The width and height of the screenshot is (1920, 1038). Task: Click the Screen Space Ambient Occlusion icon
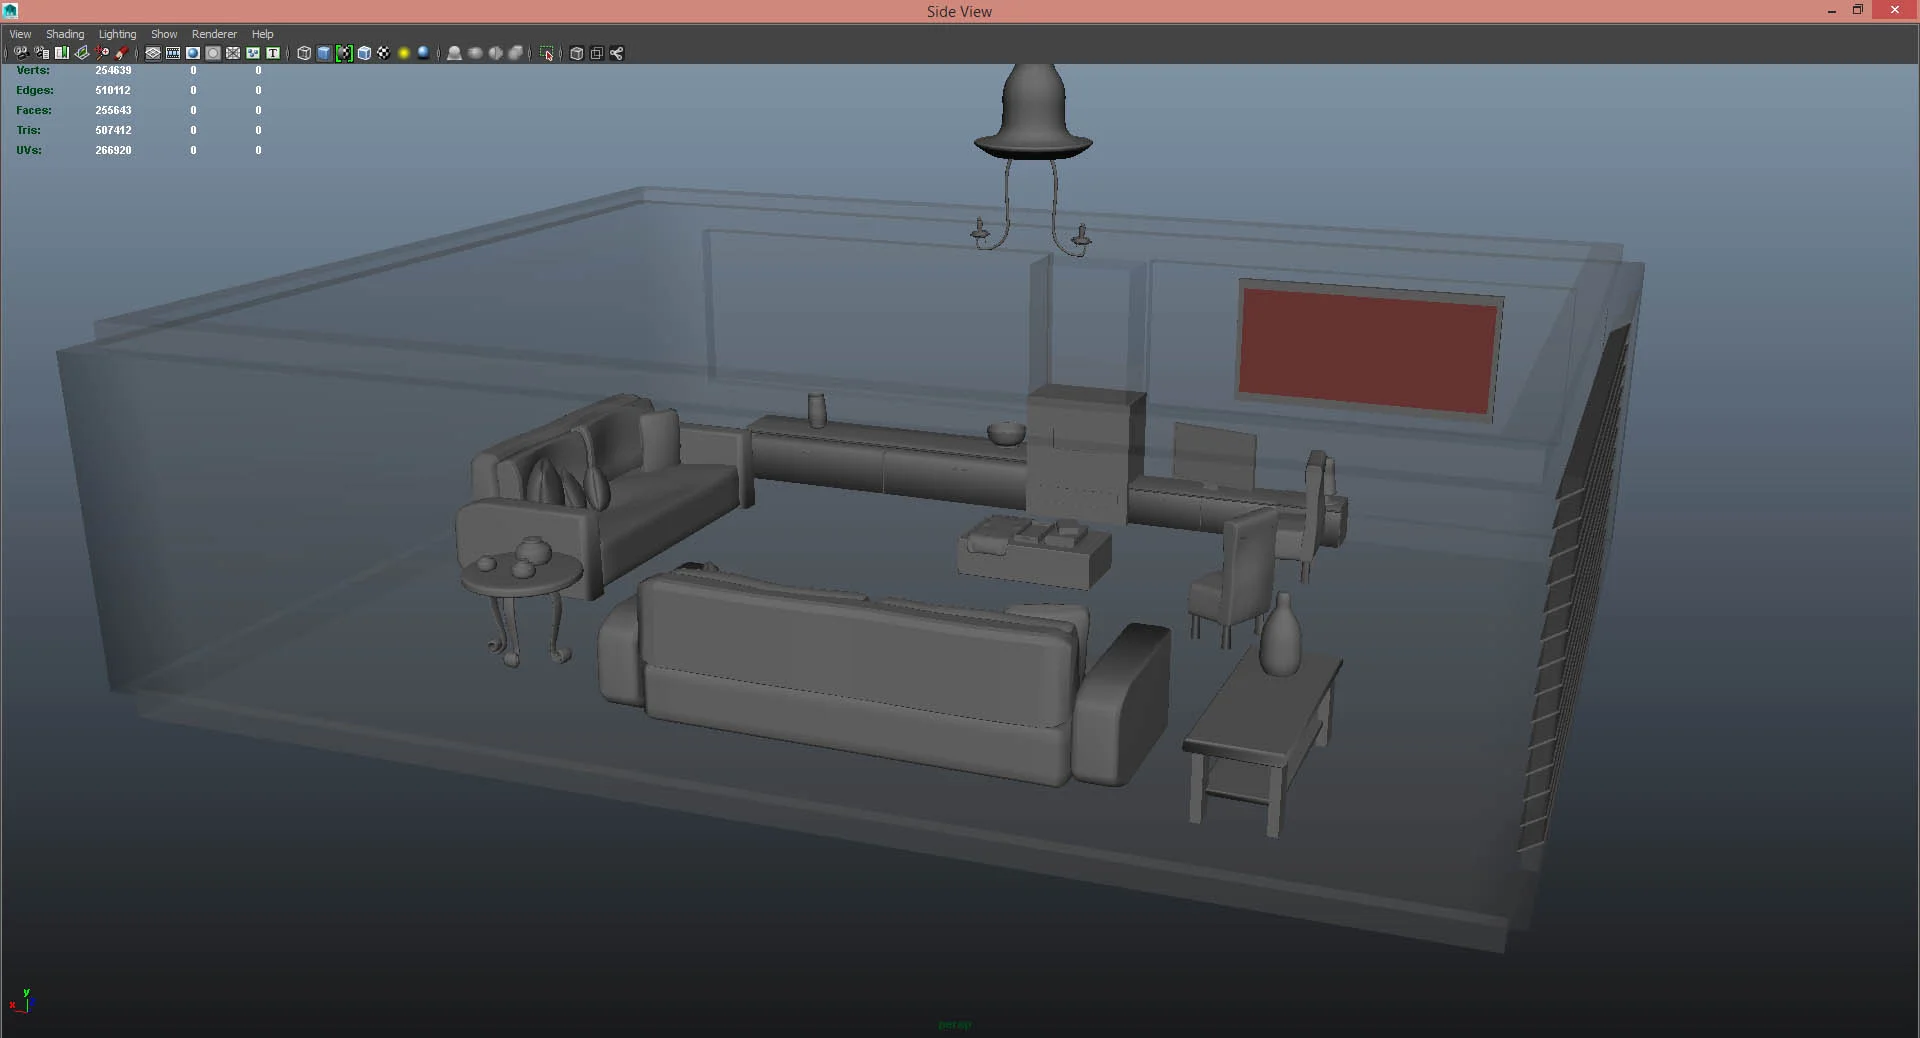(454, 53)
